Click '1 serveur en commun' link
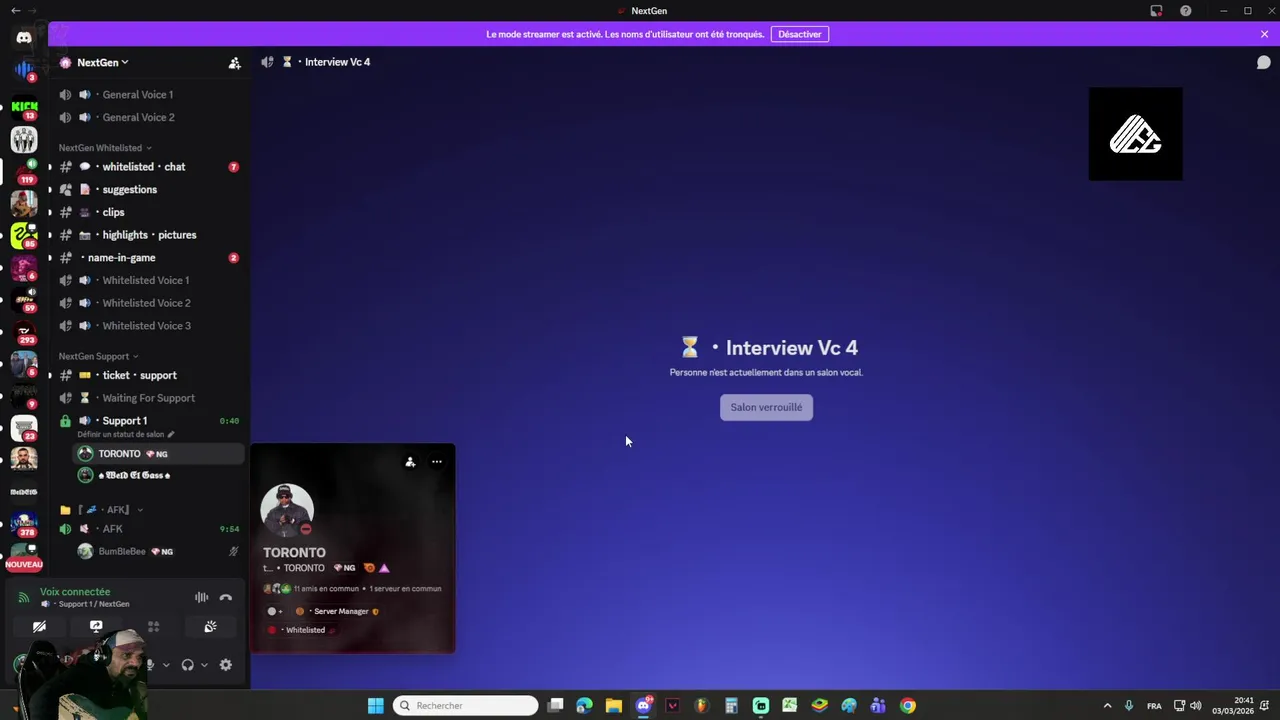 click(405, 589)
